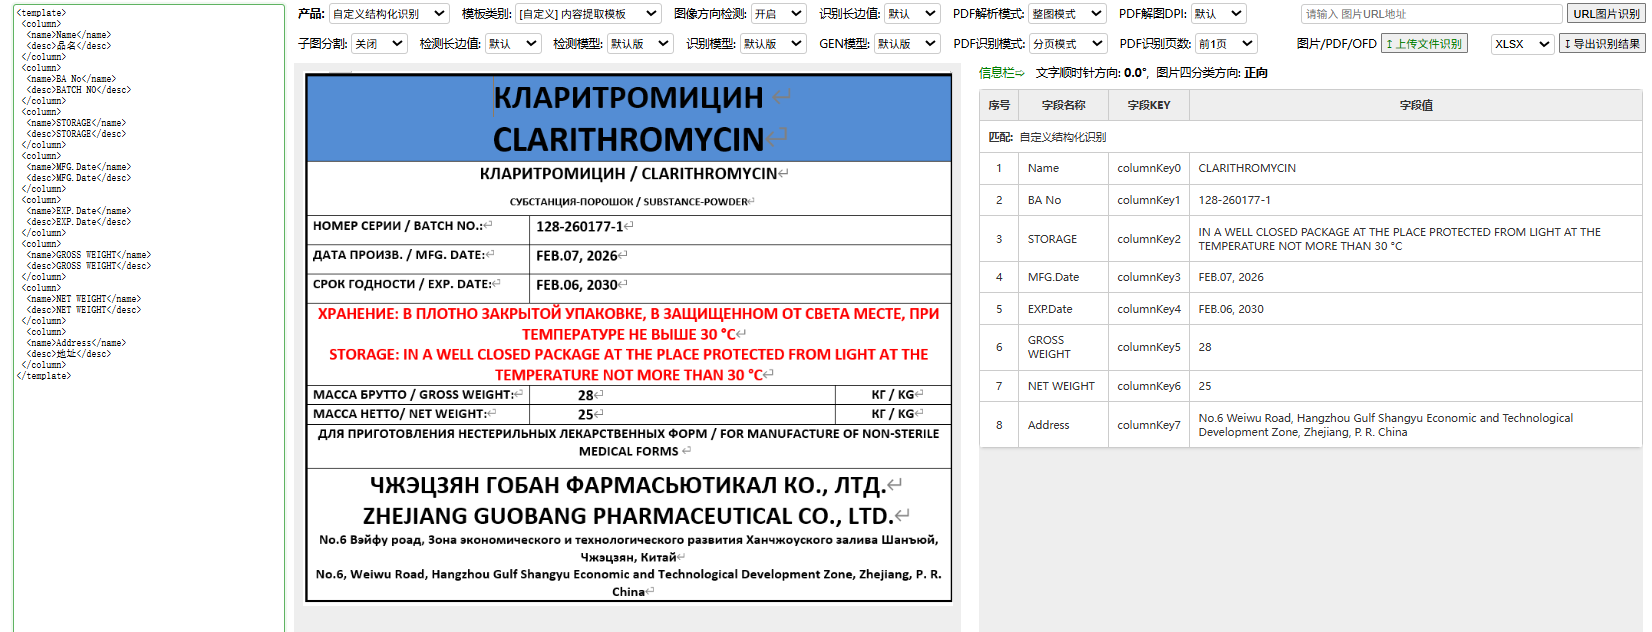Open the 图像方向检测 dropdown
The height and width of the screenshot is (632, 1652).
pyautogui.click(x=778, y=14)
